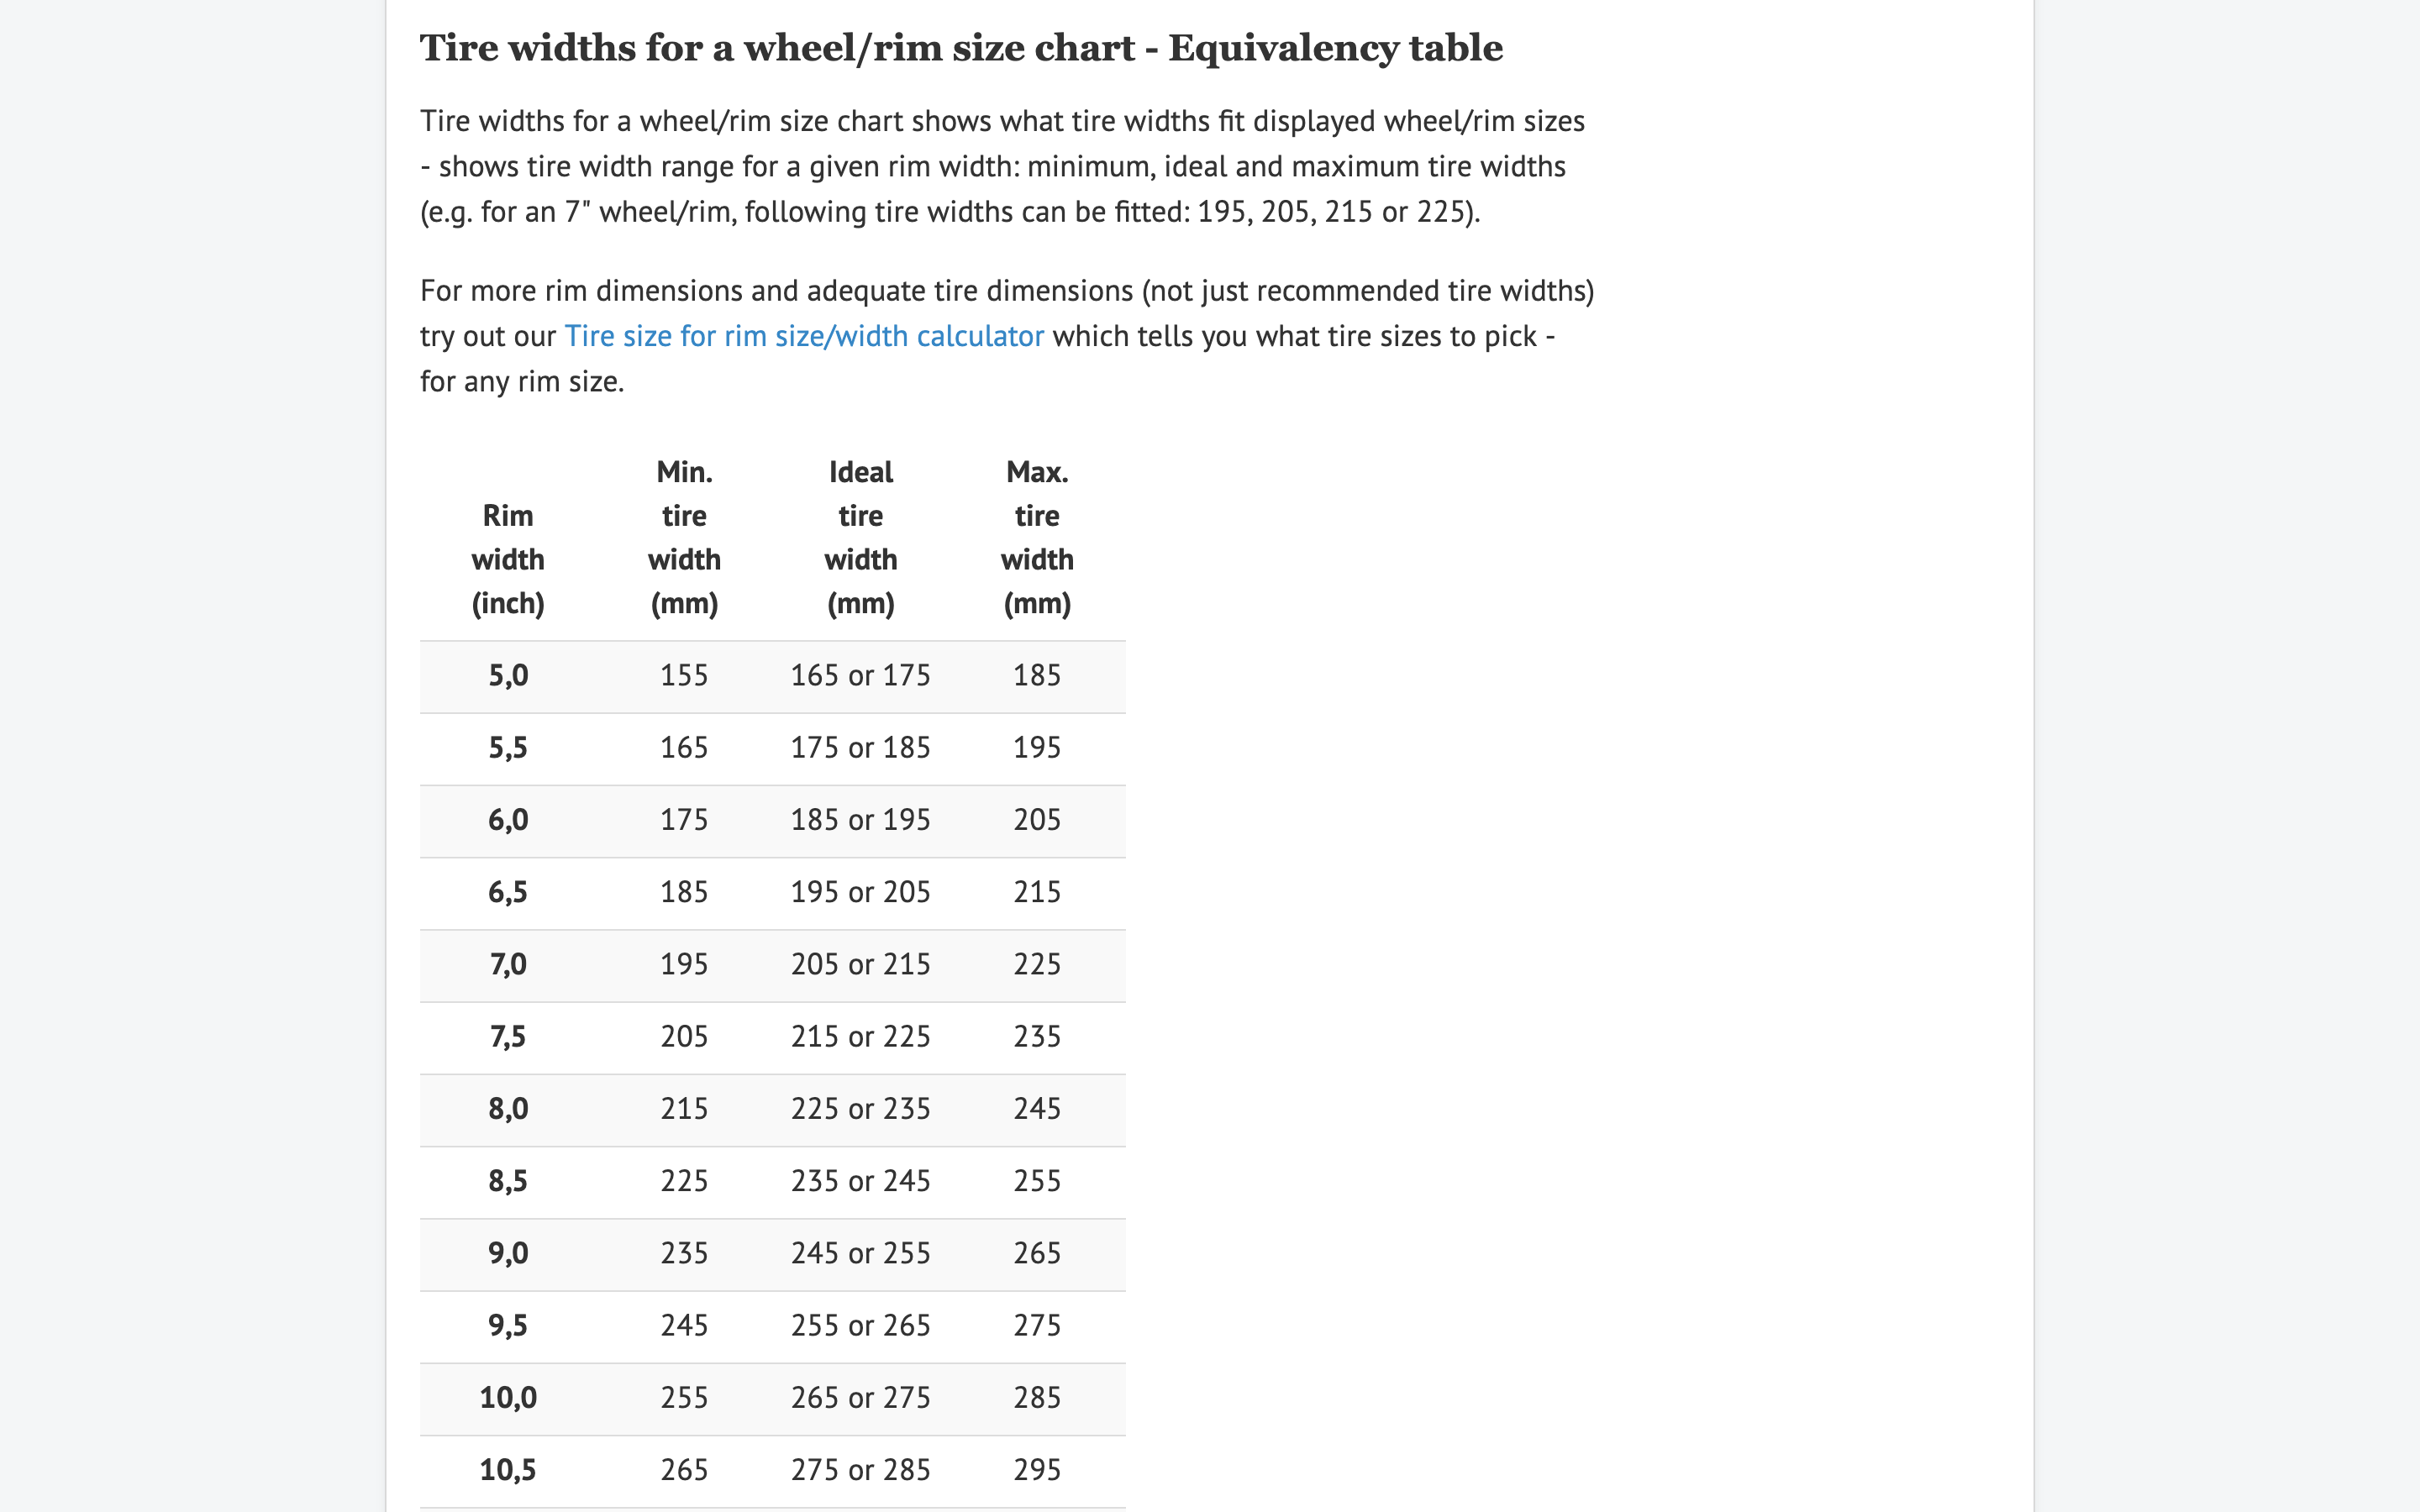
Task: Click the min tire width value 225 in 8,5 row
Action: coord(684,1181)
